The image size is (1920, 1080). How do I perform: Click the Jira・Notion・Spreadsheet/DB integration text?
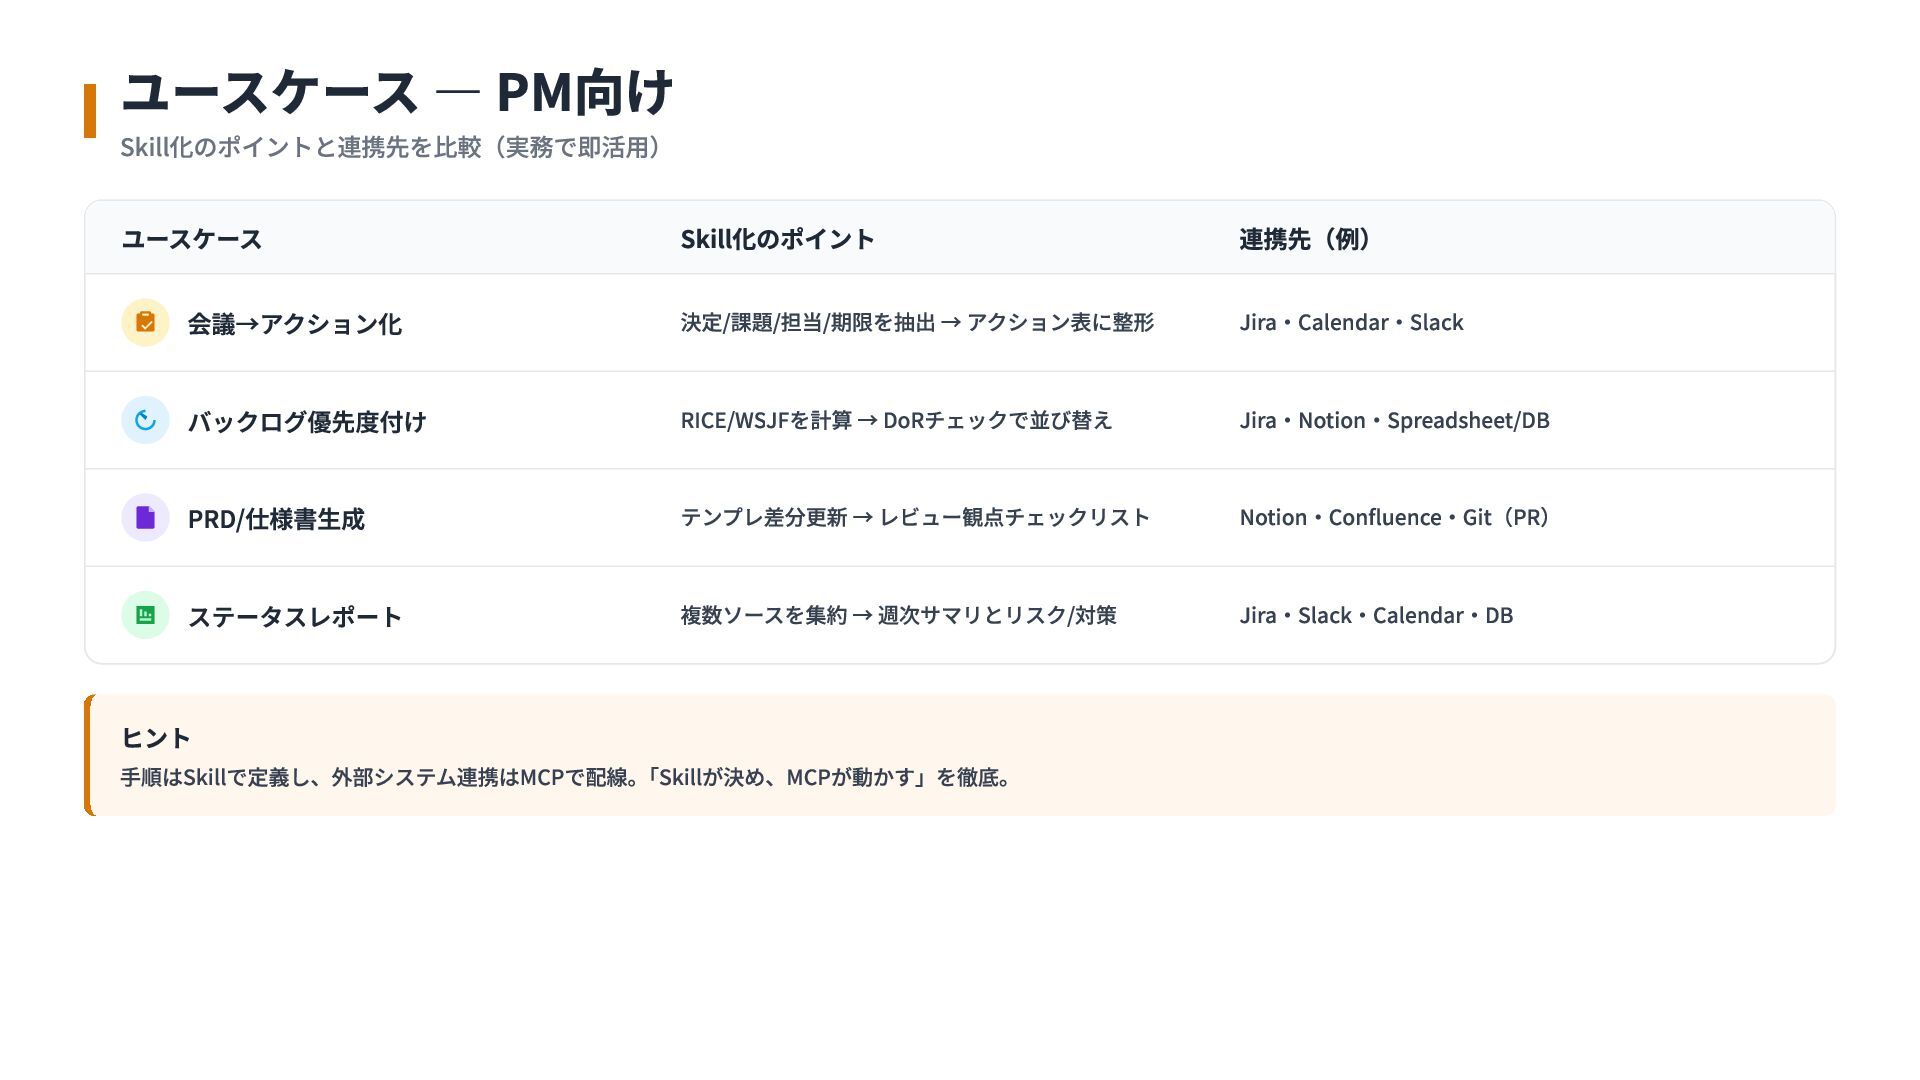(x=1394, y=420)
